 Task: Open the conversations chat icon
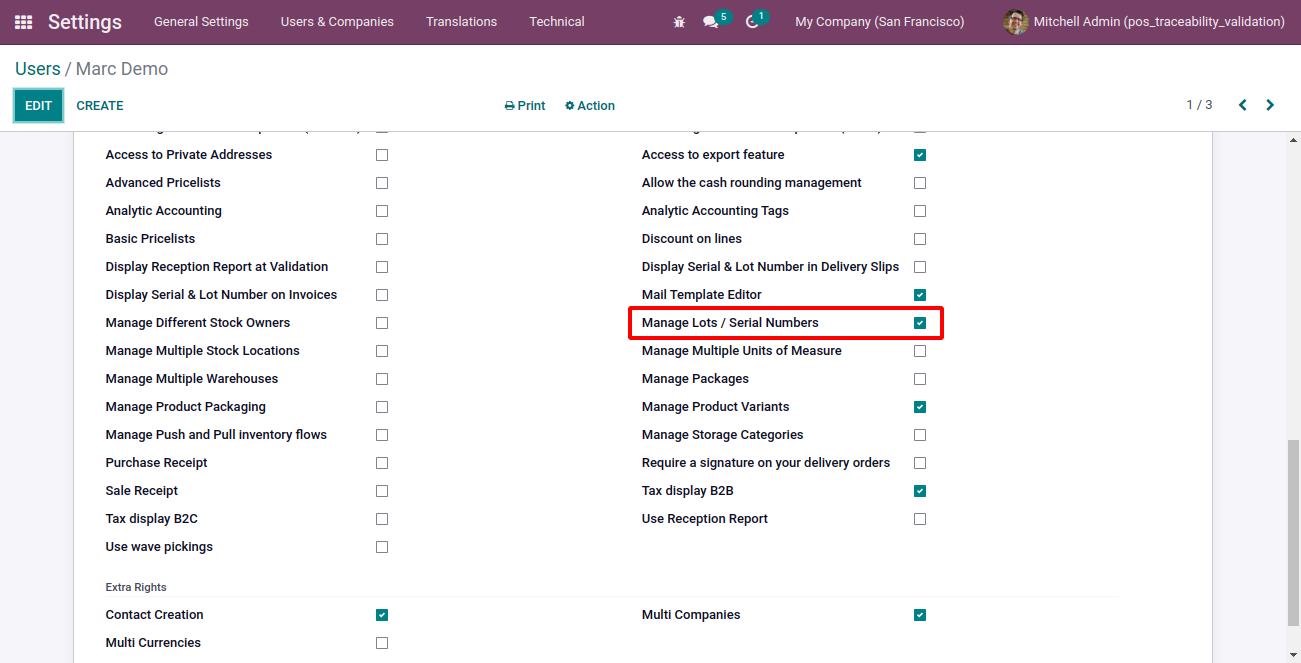click(711, 22)
